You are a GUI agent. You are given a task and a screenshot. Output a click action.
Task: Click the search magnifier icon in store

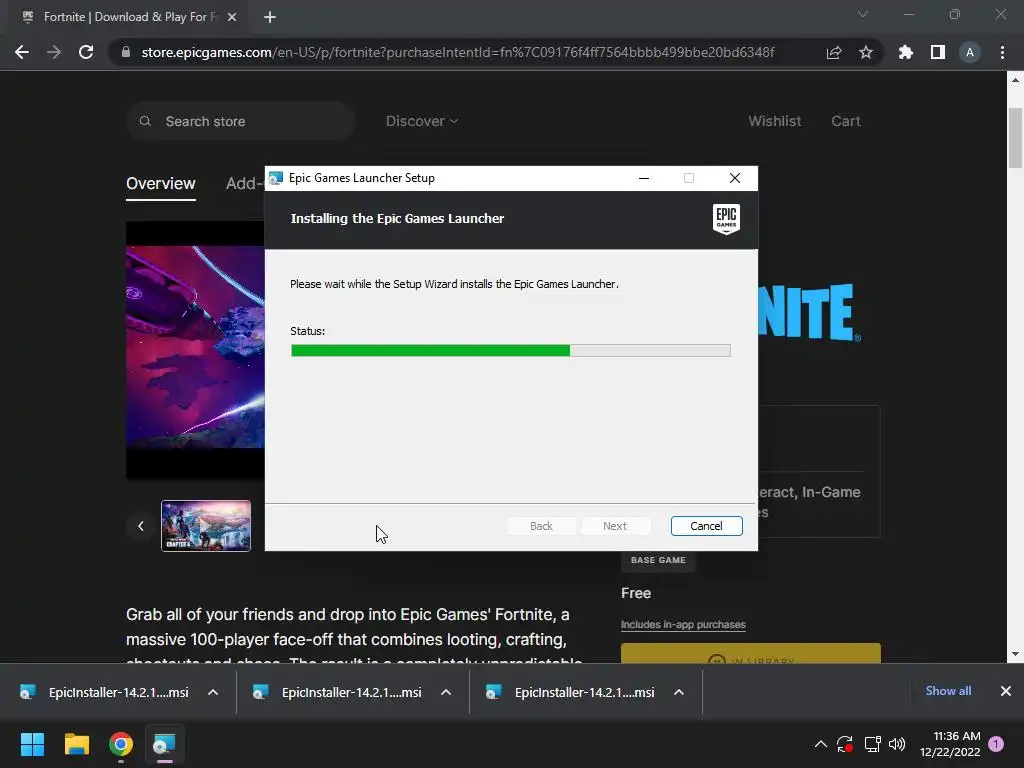coord(146,121)
